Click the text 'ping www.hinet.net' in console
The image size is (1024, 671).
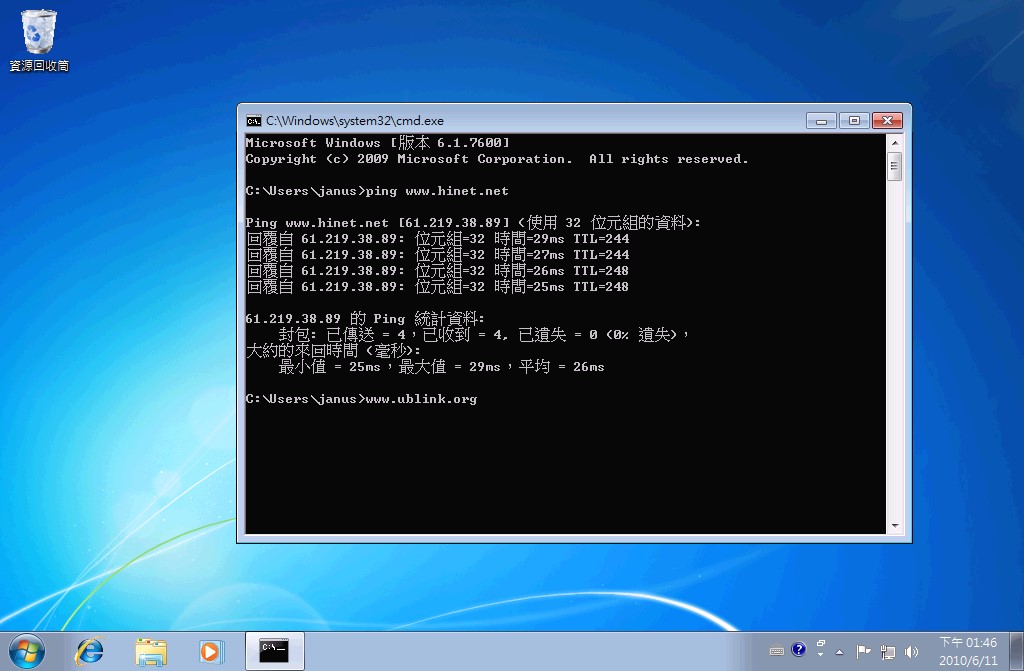437,191
